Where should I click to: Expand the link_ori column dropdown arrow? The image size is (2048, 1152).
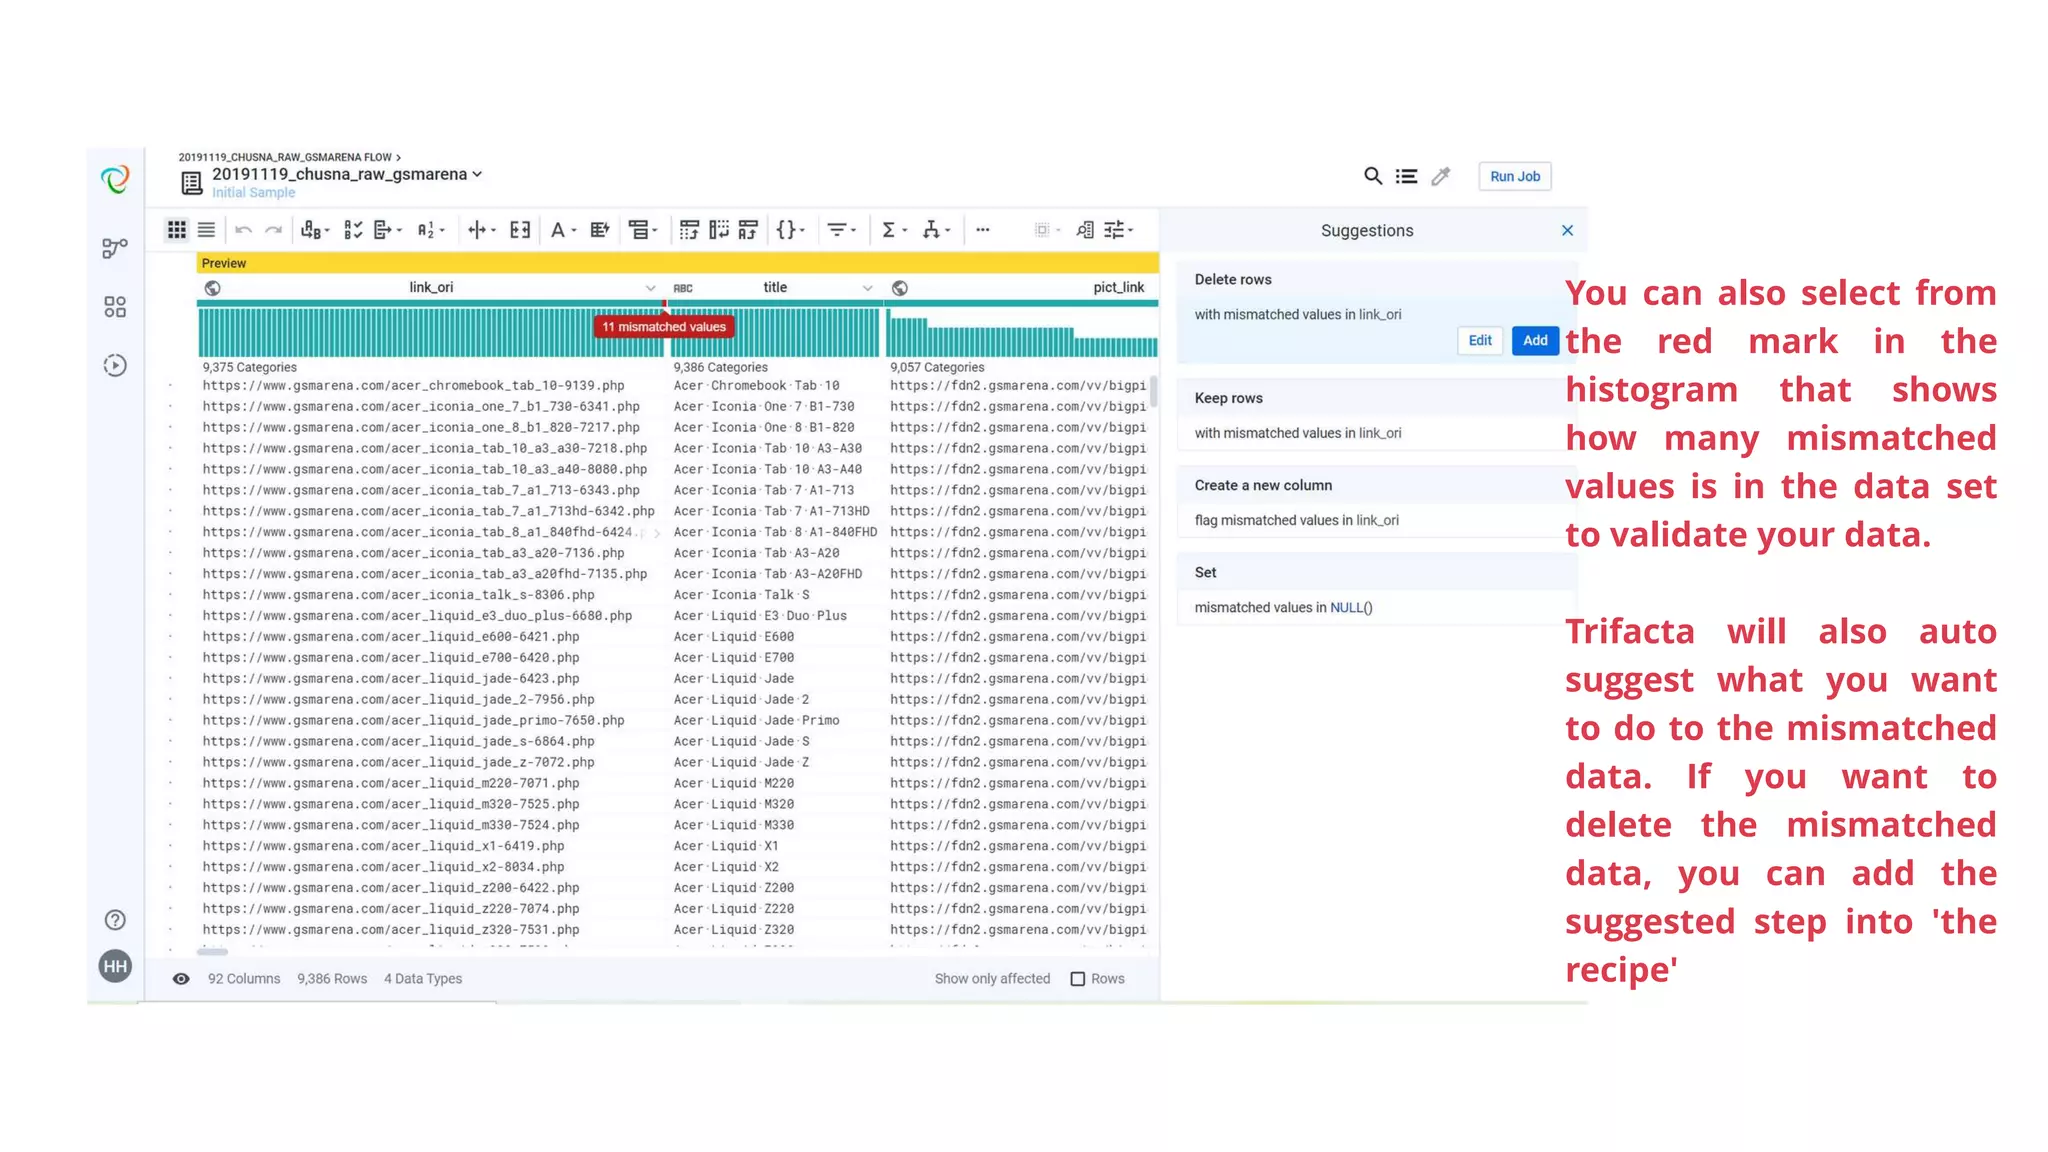tap(651, 288)
